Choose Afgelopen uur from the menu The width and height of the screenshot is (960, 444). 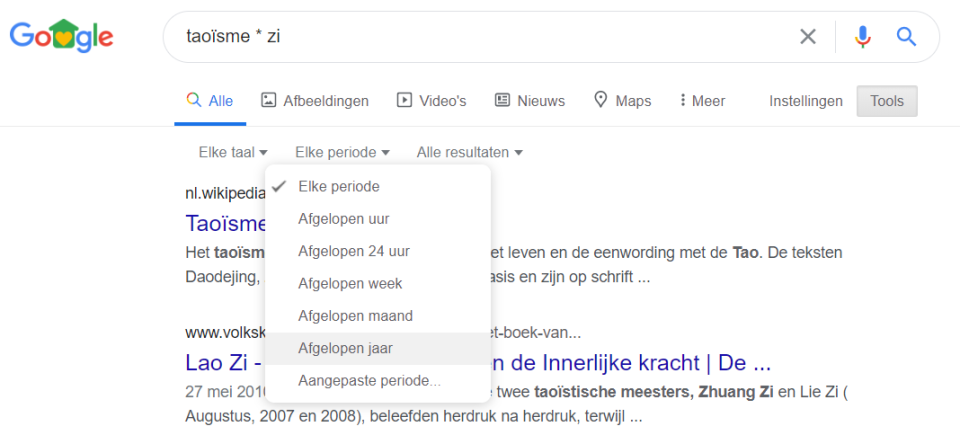click(x=344, y=219)
